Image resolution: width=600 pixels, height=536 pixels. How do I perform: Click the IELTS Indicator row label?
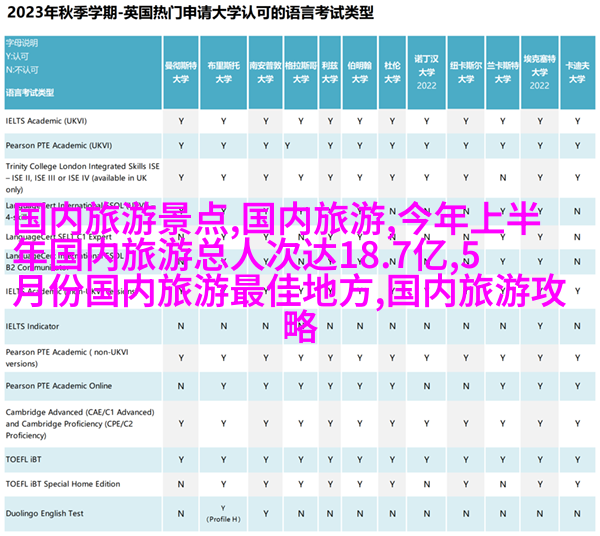[33, 326]
